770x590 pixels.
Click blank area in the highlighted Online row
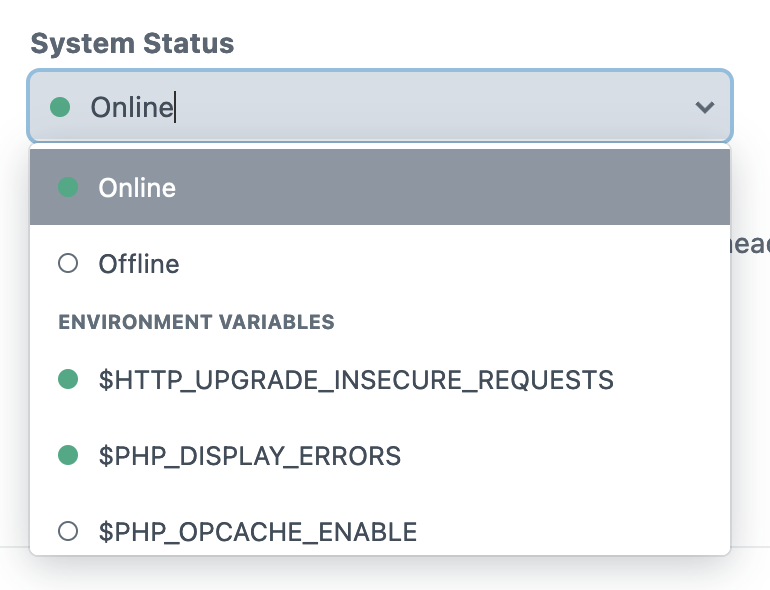442,187
